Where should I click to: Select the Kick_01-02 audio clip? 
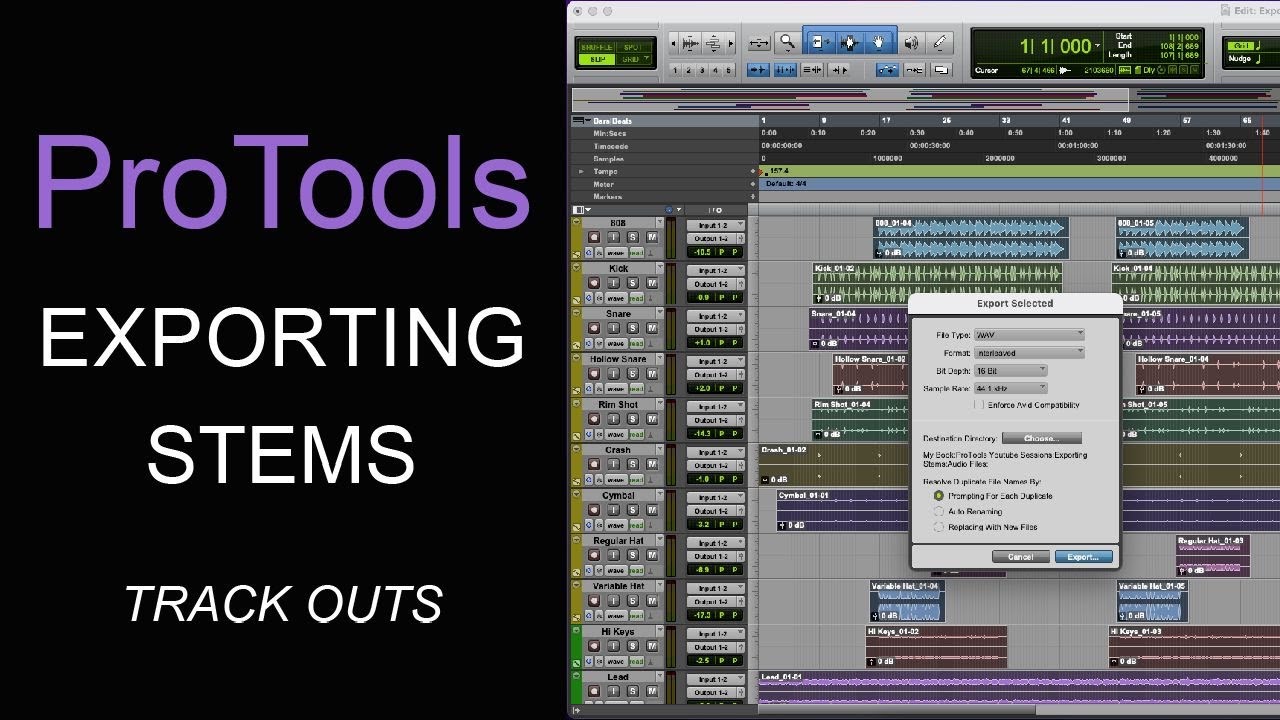pos(937,284)
